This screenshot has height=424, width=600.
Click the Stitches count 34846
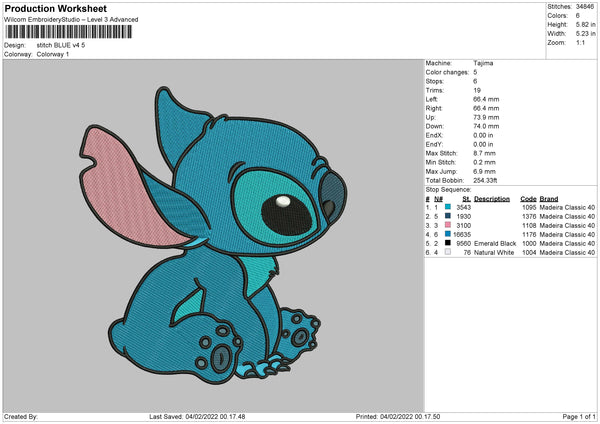pos(585,8)
